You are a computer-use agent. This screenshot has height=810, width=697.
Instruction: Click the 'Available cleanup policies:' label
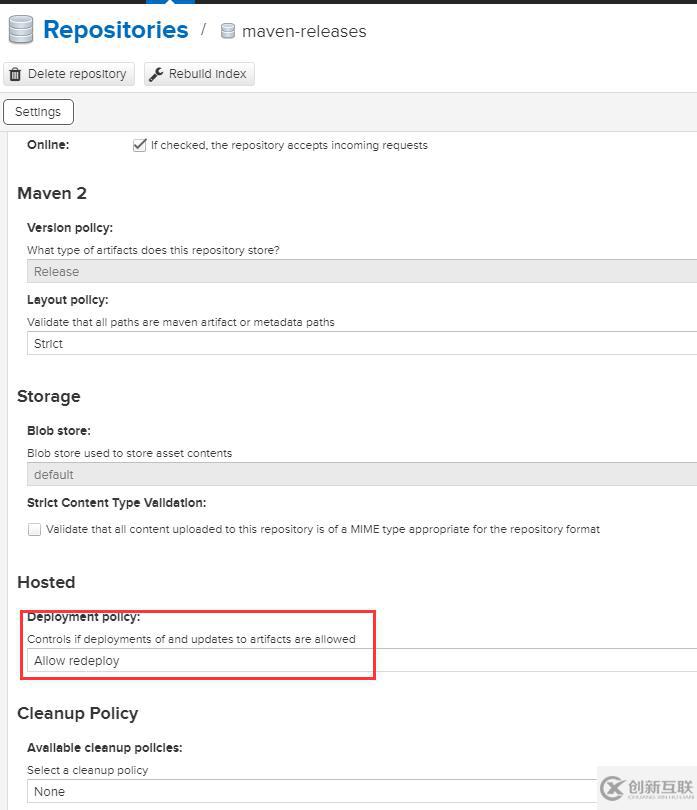pos(105,748)
